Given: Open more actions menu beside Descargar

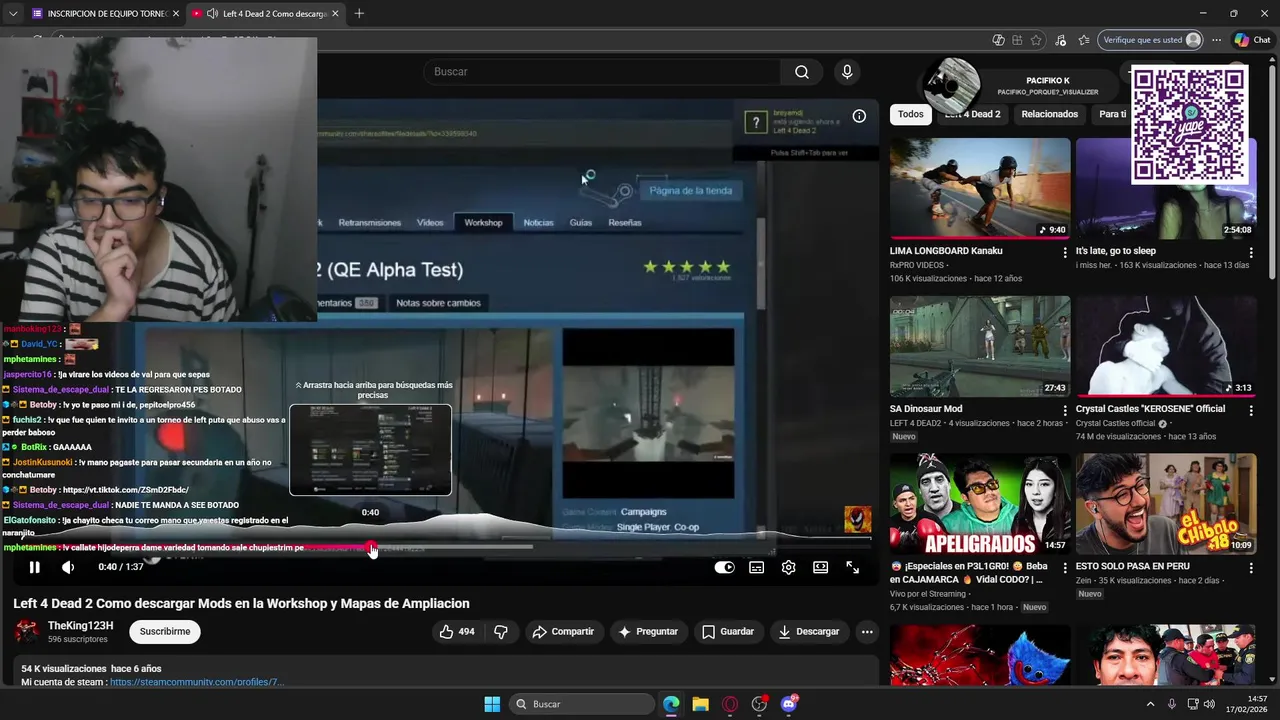Looking at the screenshot, I should coord(867,631).
